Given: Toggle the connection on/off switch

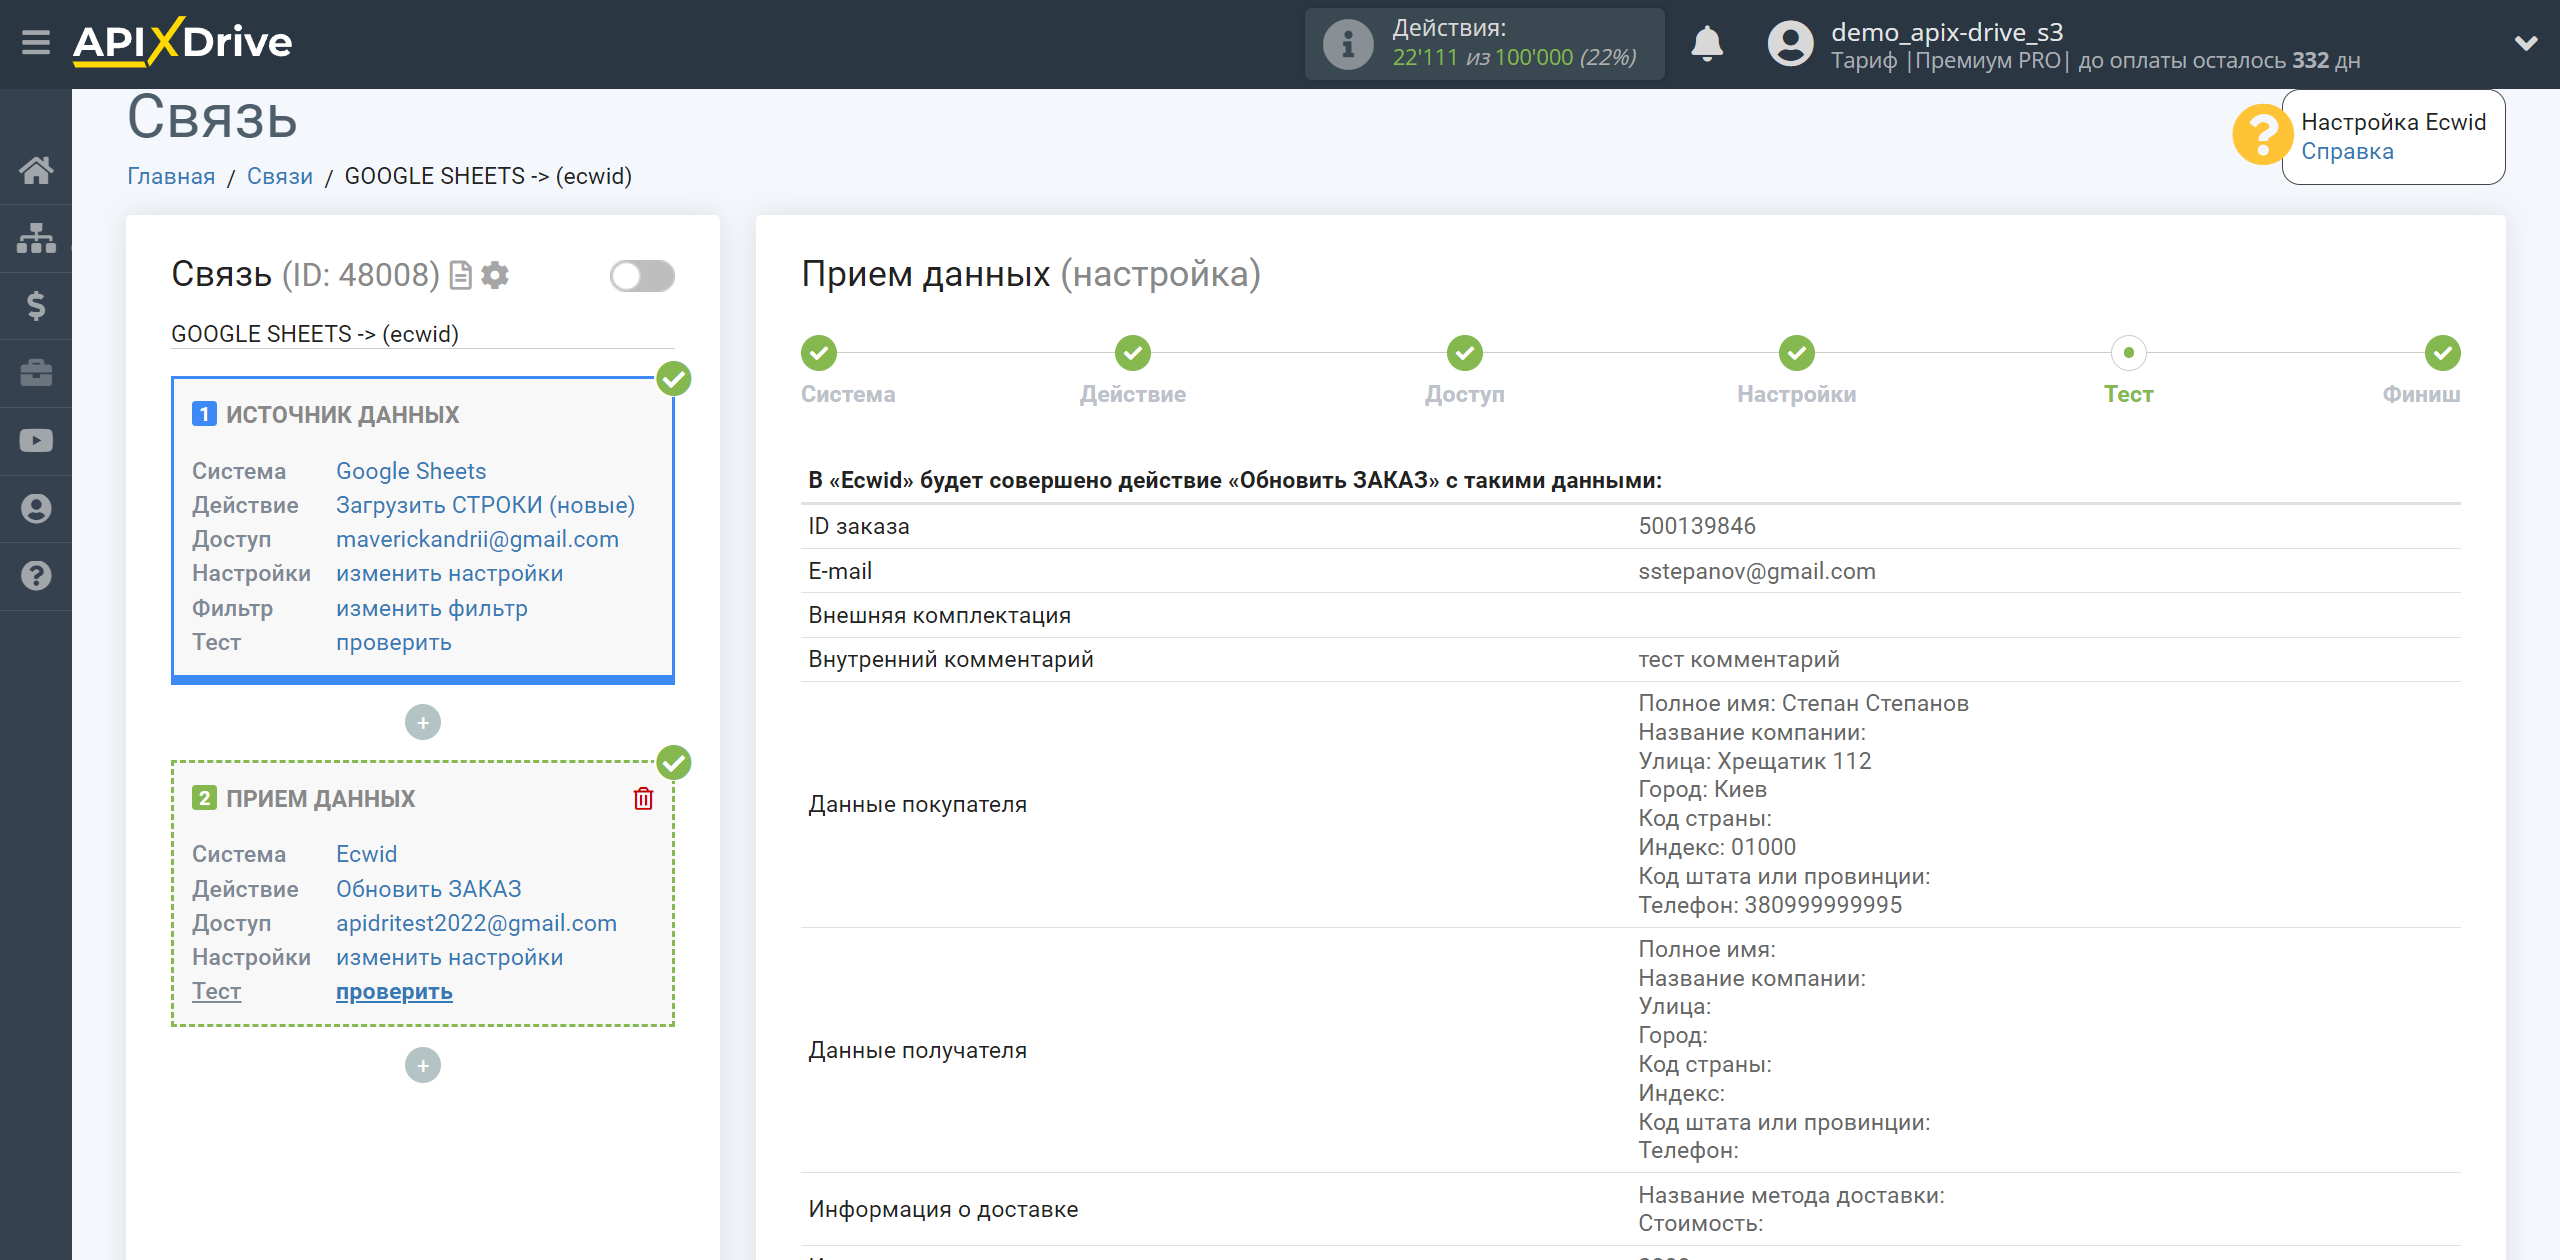Looking at the screenshot, I should click(x=642, y=275).
